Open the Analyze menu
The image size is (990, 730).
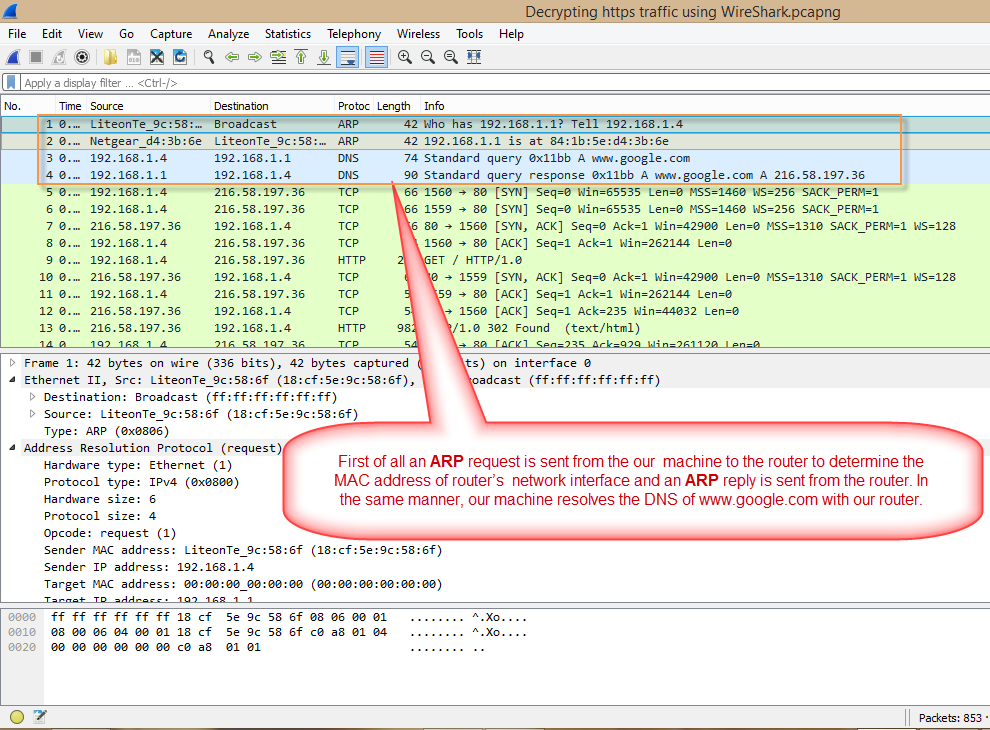(229, 34)
